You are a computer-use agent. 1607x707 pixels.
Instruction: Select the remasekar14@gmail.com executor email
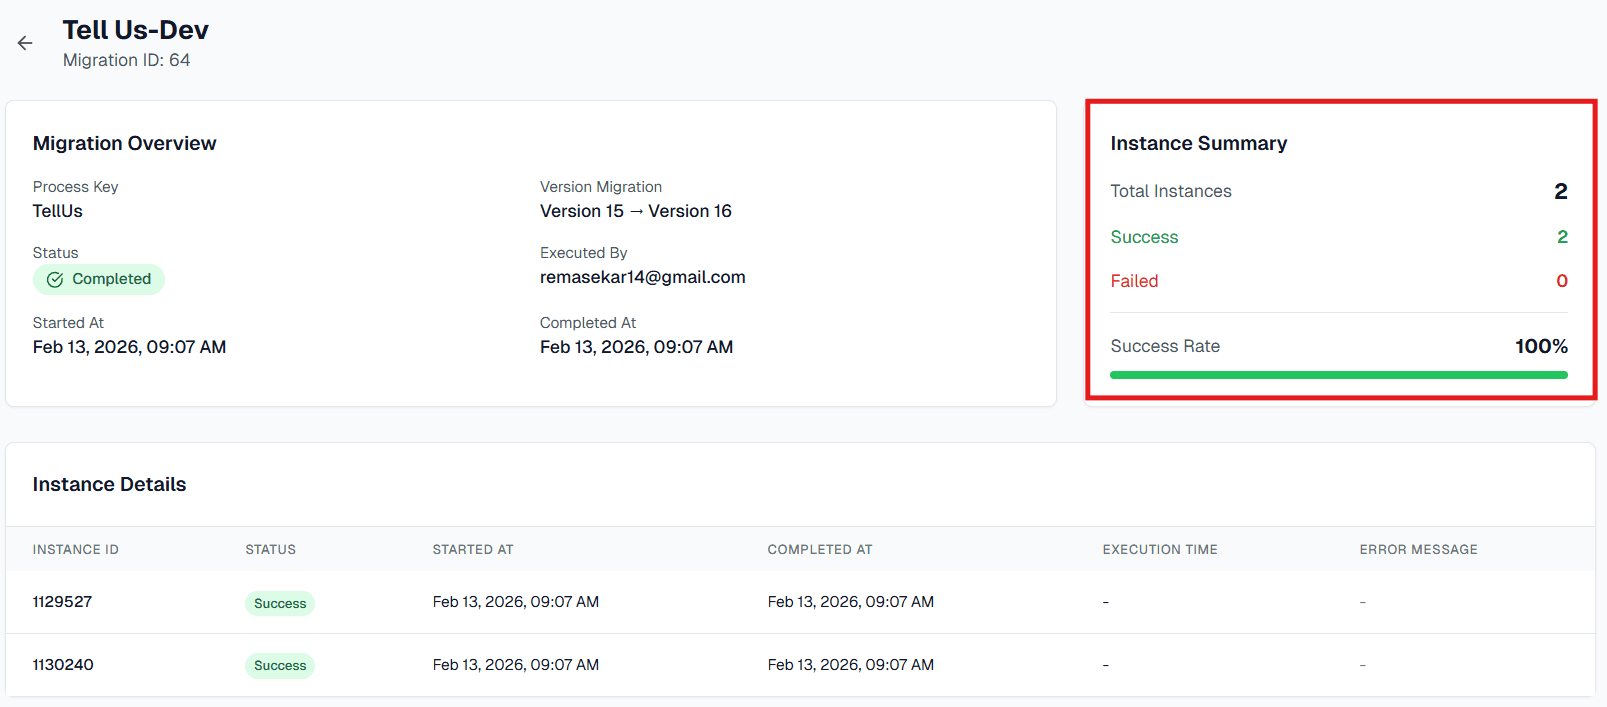point(643,277)
